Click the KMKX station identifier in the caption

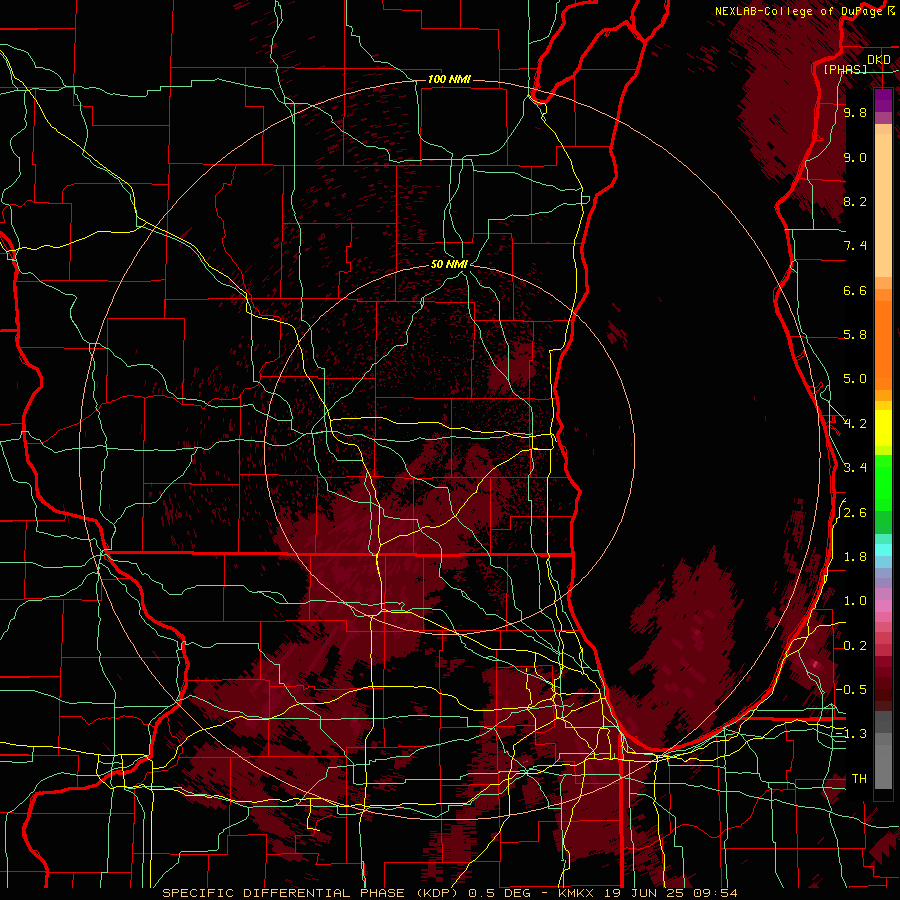coord(577,893)
